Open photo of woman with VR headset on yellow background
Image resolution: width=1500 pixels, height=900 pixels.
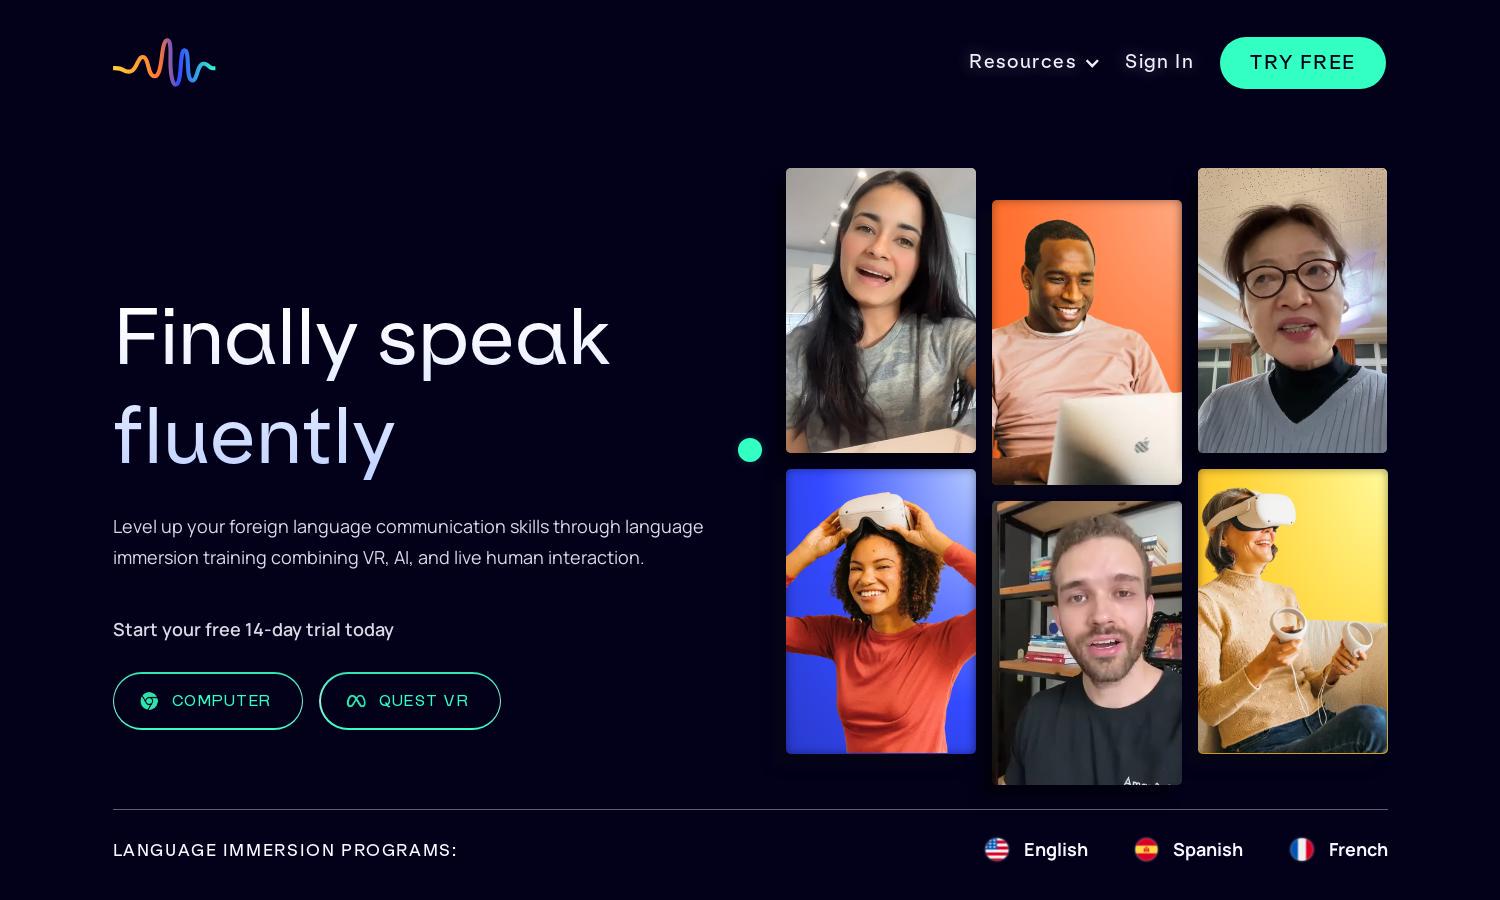[1293, 611]
